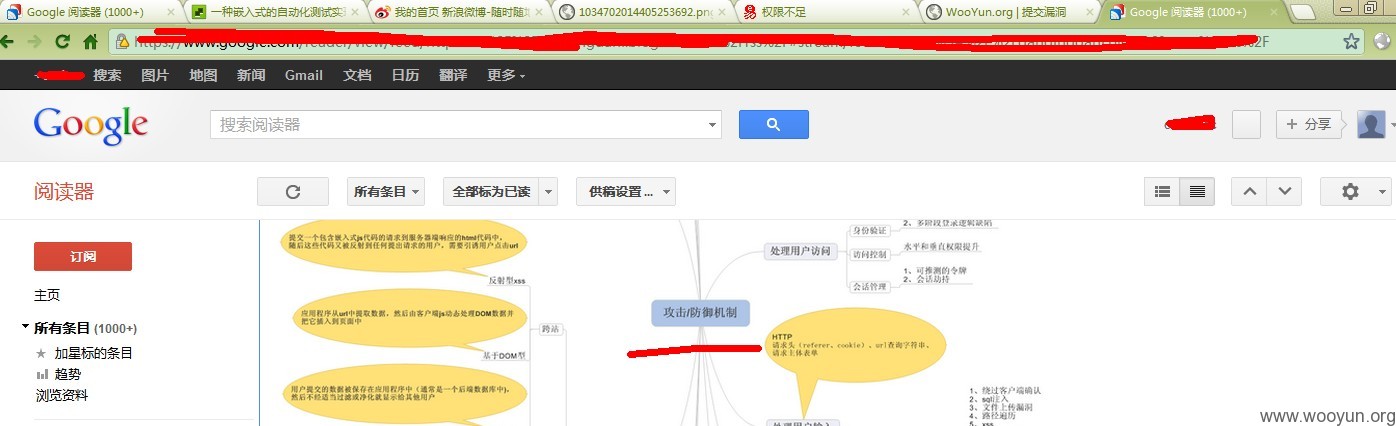The height and width of the screenshot is (426, 1396).
Task: Click the 访问控制 mind map node
Action: click(x=869, y=255)
